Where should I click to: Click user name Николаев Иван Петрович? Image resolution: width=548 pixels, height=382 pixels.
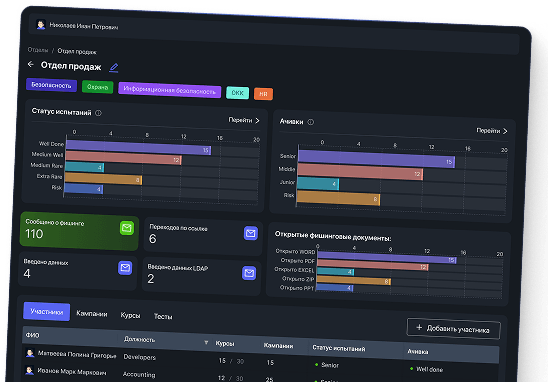84,26
